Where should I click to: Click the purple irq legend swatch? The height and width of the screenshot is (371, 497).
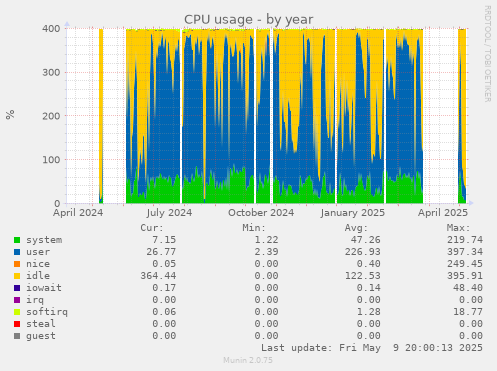coord(17,300)
